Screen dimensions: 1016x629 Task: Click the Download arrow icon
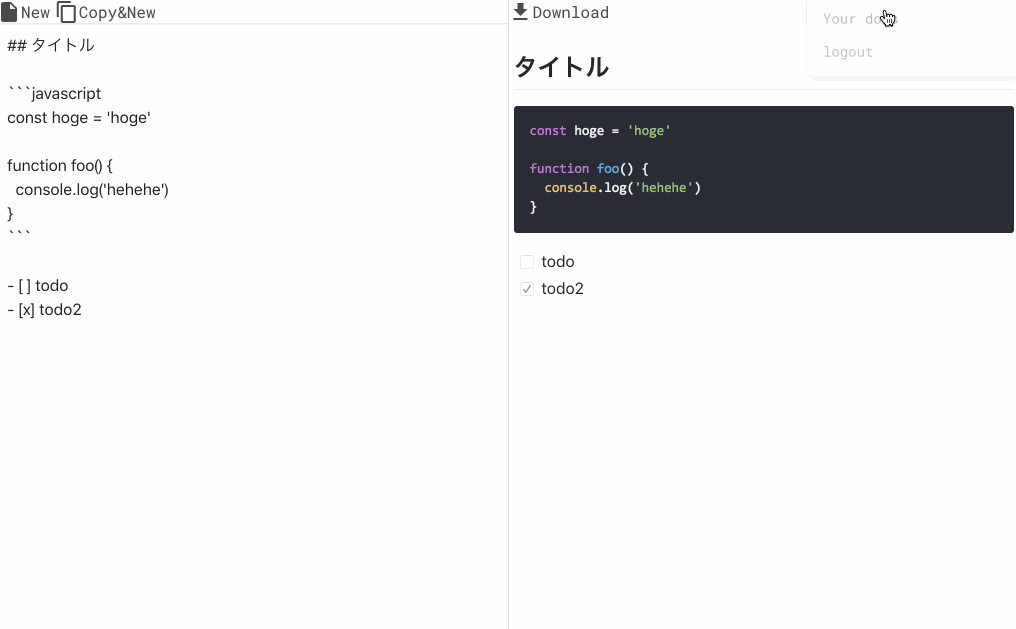pos(520,12)
